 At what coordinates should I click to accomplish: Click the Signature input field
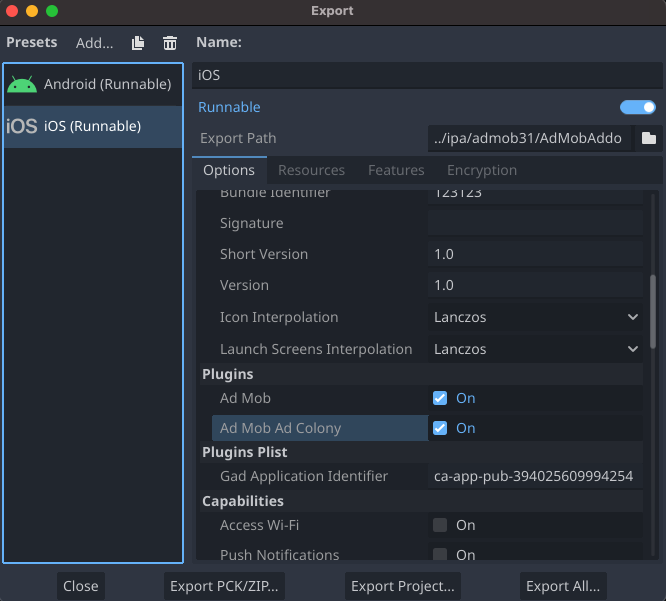[536, 223]
